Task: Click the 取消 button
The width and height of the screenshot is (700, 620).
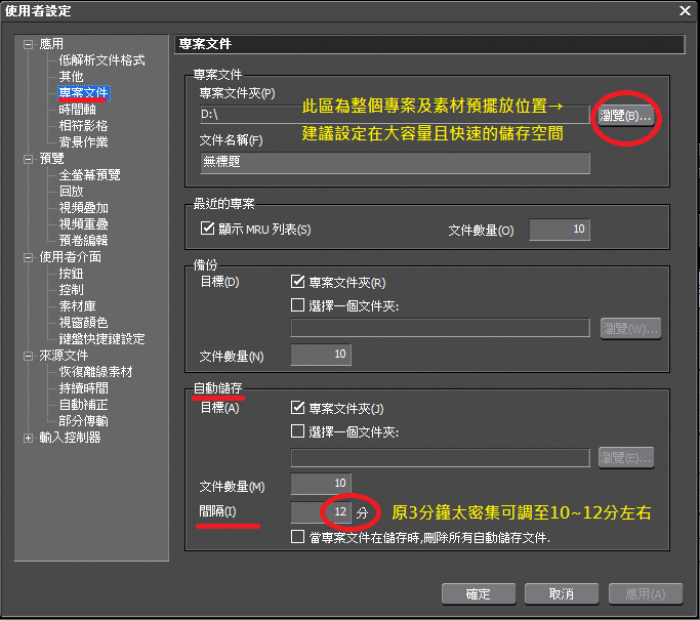Action: click(x=561, y=594)
